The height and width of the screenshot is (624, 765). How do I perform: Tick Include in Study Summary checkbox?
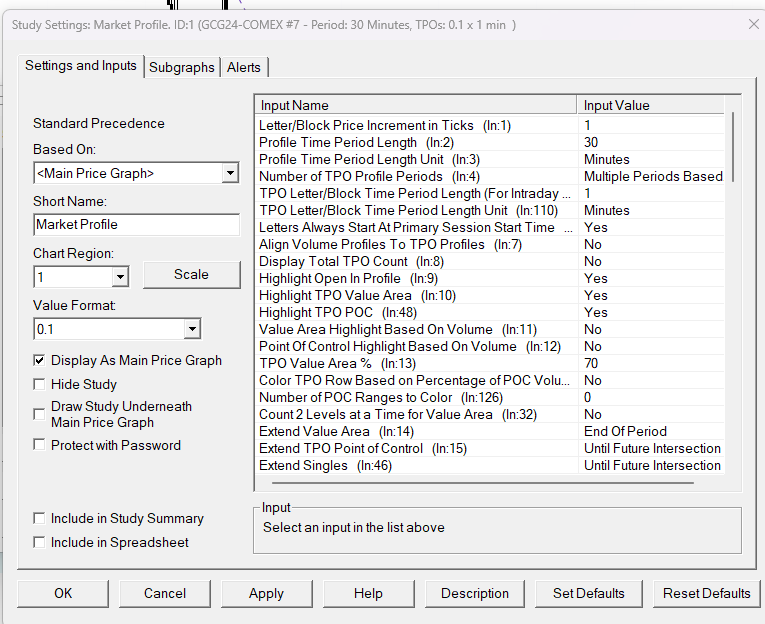40,518
